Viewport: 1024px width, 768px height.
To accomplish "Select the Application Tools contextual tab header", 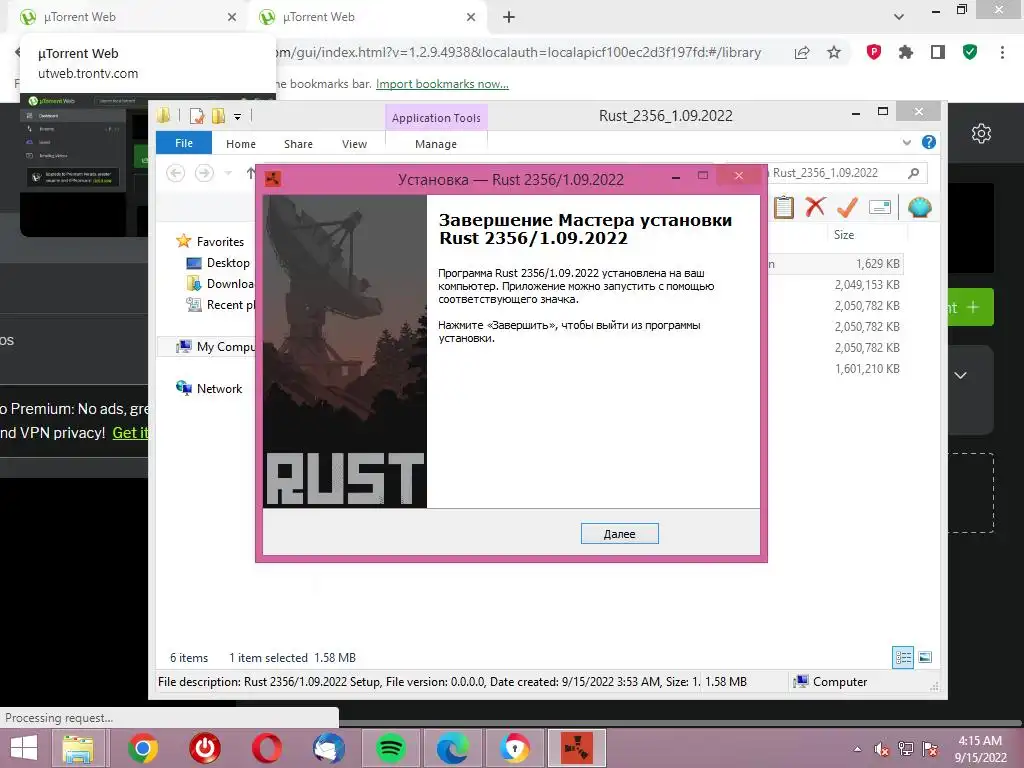I will tap(436, 118).
